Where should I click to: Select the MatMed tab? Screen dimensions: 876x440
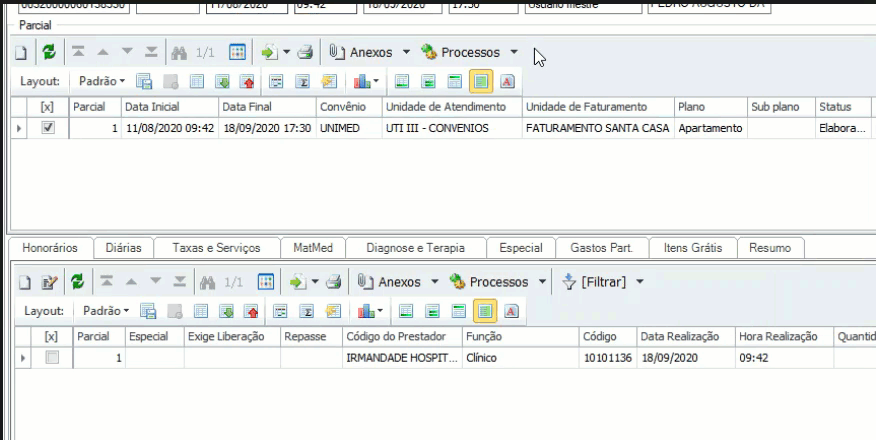coord(313,248)
